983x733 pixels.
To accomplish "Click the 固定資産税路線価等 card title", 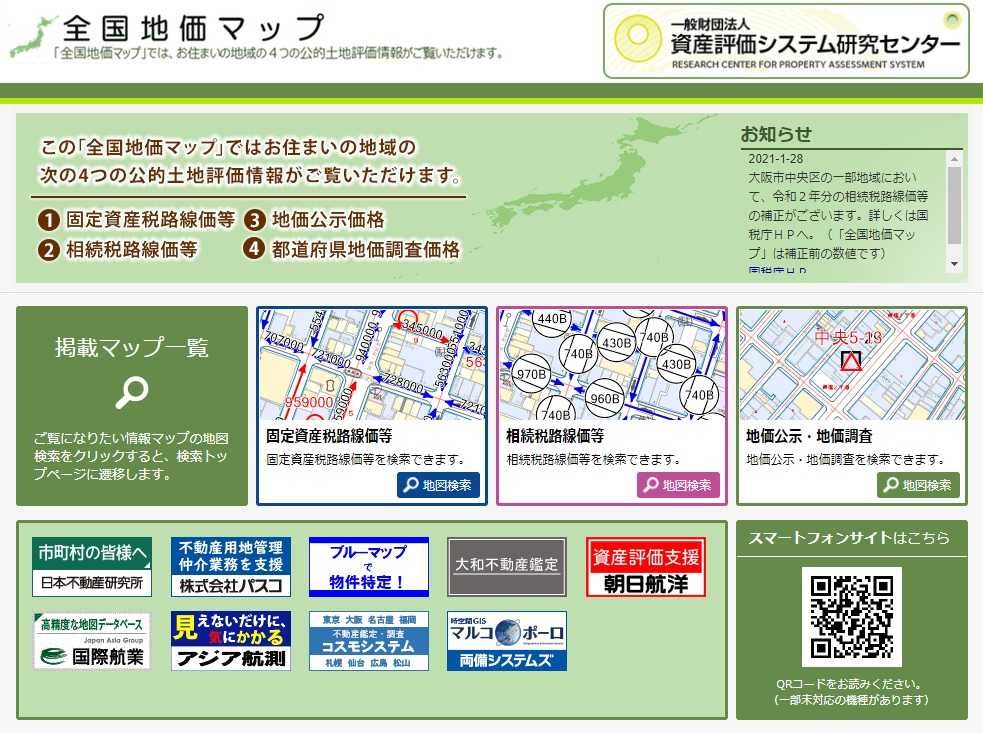I will click(x=329, y=436).
